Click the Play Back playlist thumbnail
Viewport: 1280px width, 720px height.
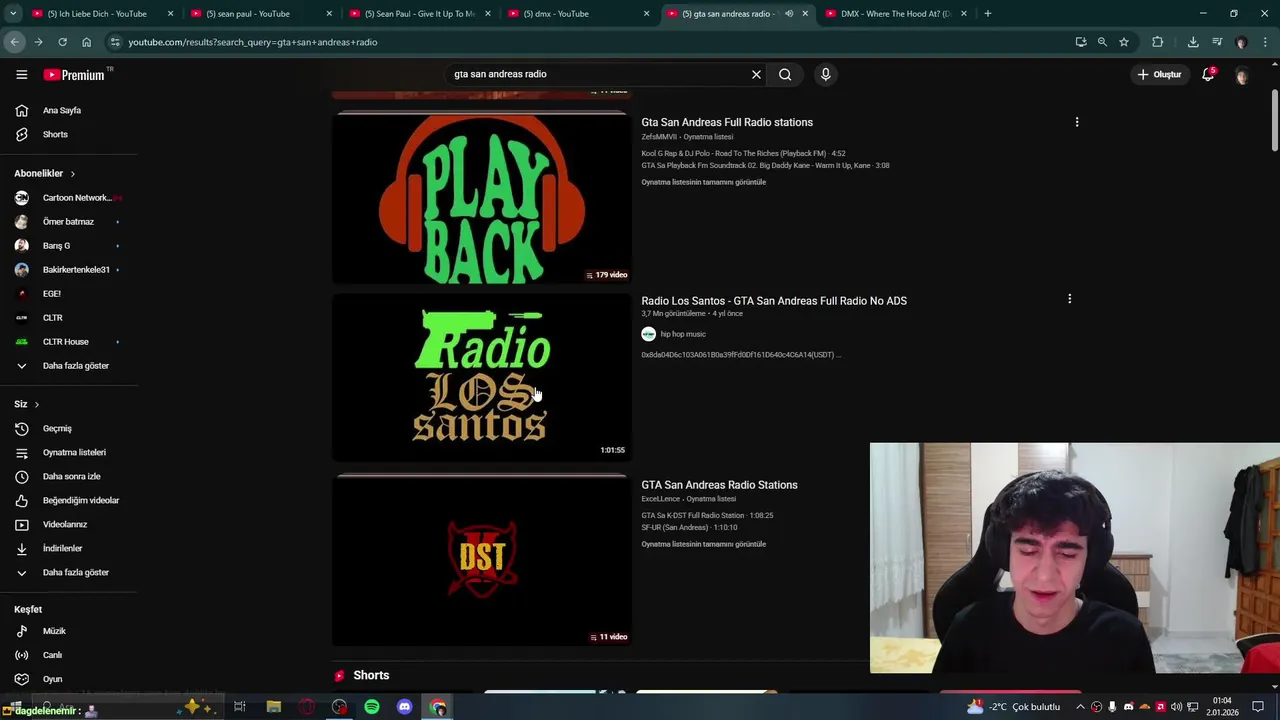481,199
